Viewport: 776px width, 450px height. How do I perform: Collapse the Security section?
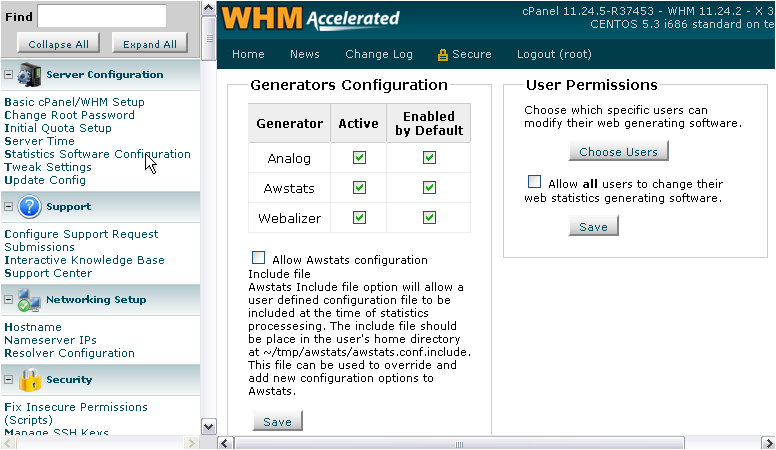[8, 380]
